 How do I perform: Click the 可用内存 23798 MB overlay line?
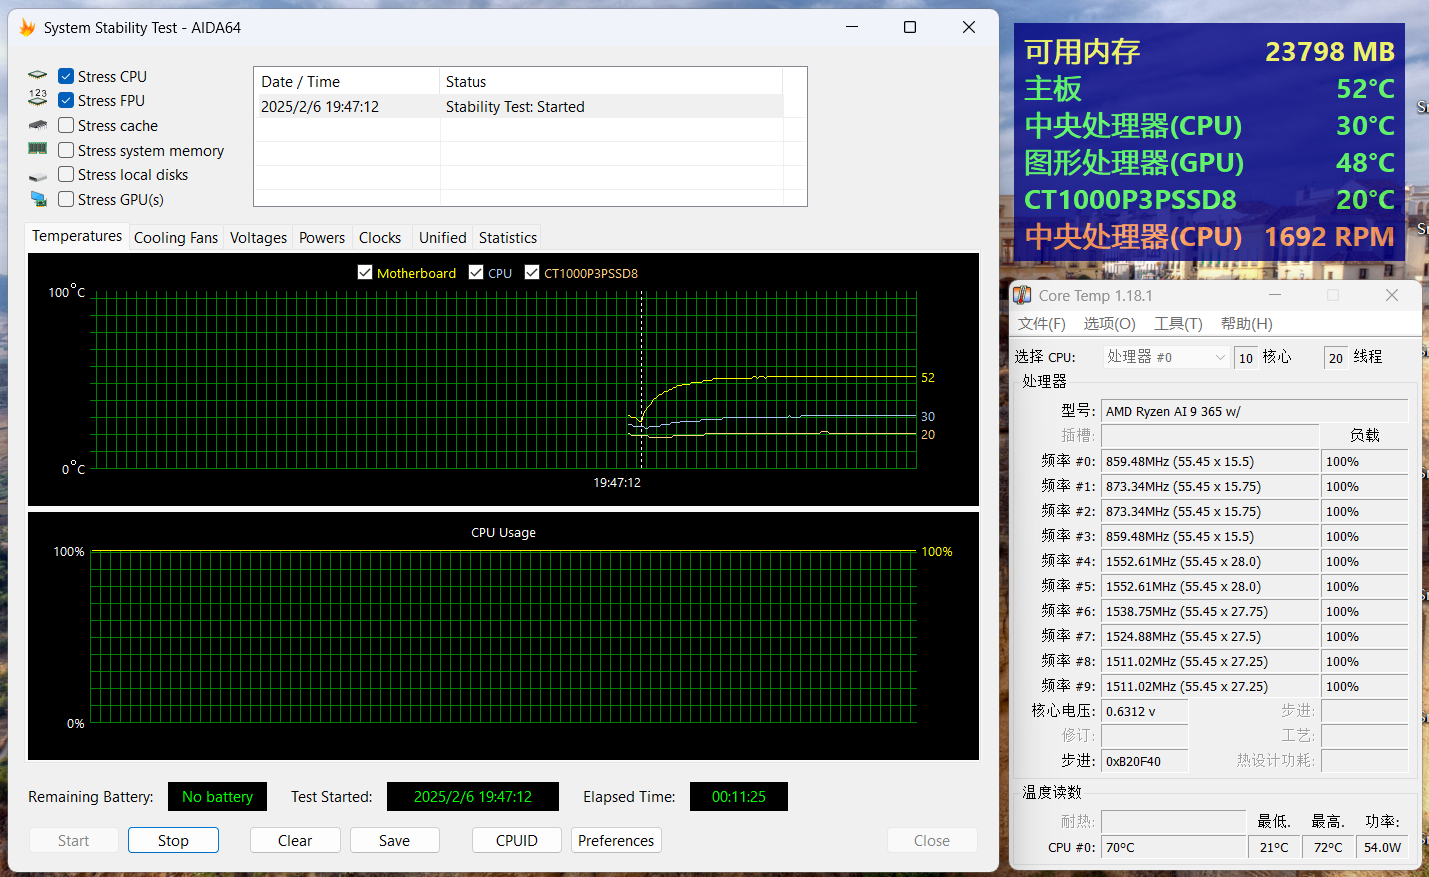[x=1209, y=51]
